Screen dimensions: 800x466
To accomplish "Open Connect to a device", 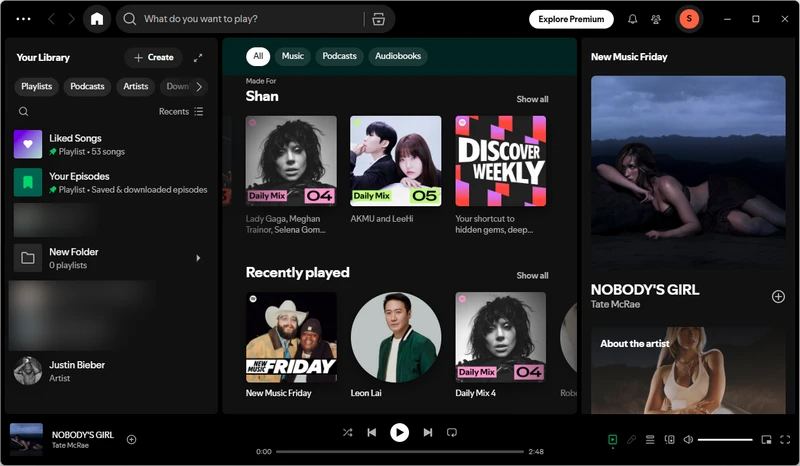I will coord(669,439).
